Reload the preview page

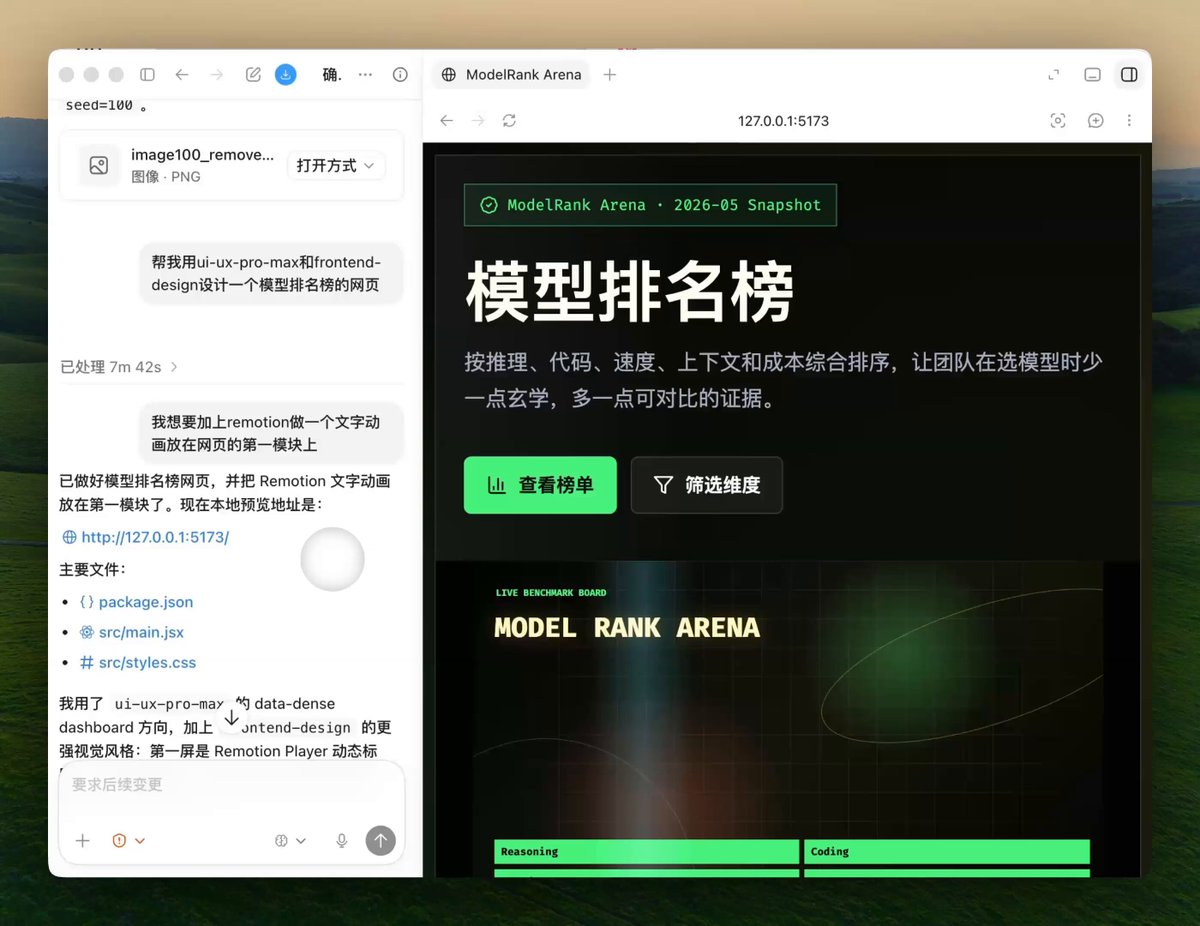click(509, 121)
